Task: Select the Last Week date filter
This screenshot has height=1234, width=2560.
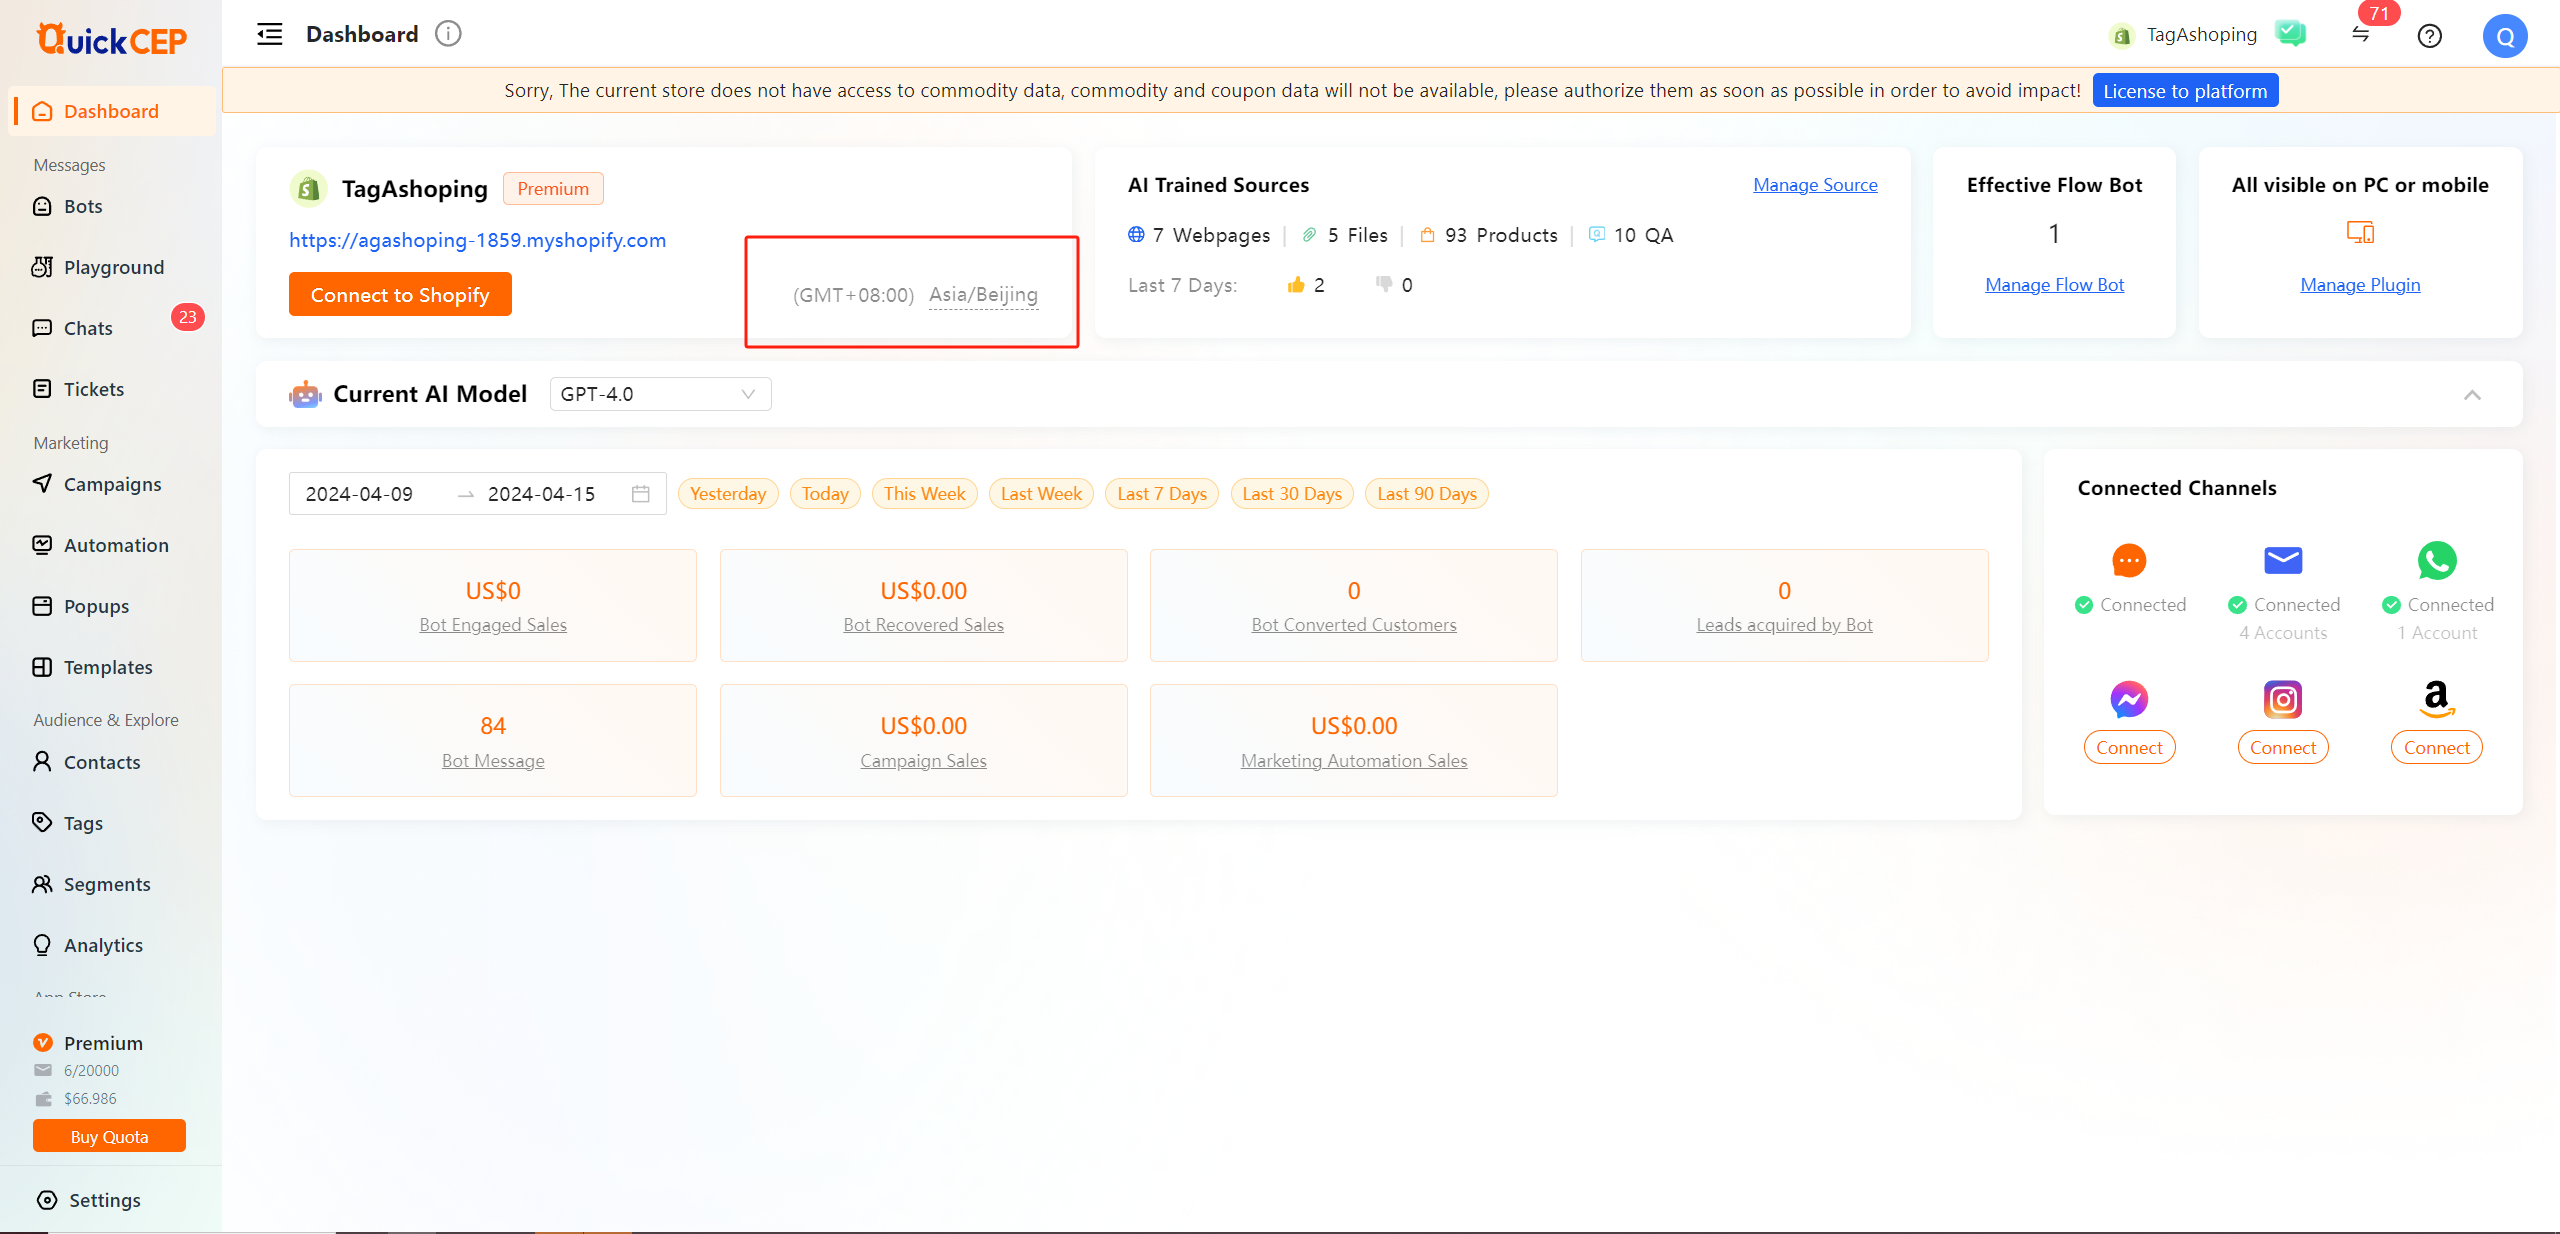Action: click(1041, 494)
